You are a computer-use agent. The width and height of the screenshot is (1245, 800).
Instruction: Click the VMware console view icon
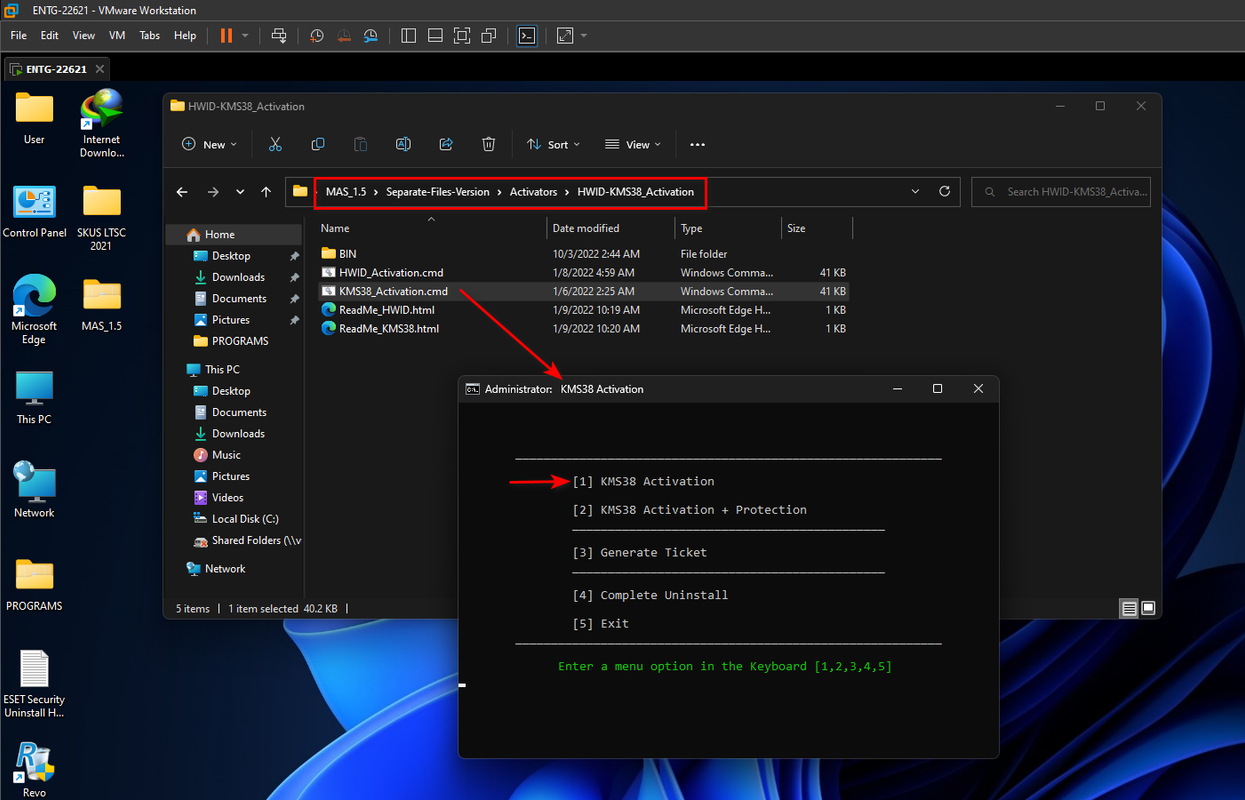[527, 35]
